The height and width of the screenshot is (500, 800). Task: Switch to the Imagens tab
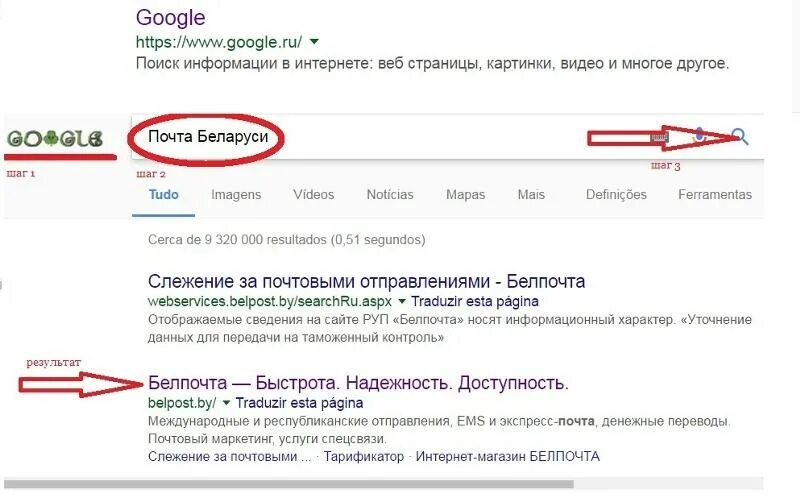click(236, 194)
